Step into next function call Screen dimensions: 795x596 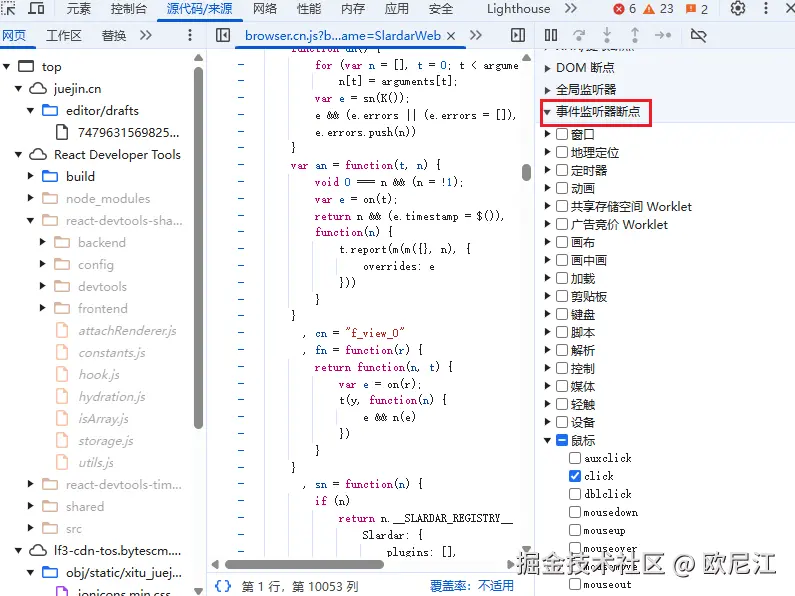point(607,35)
